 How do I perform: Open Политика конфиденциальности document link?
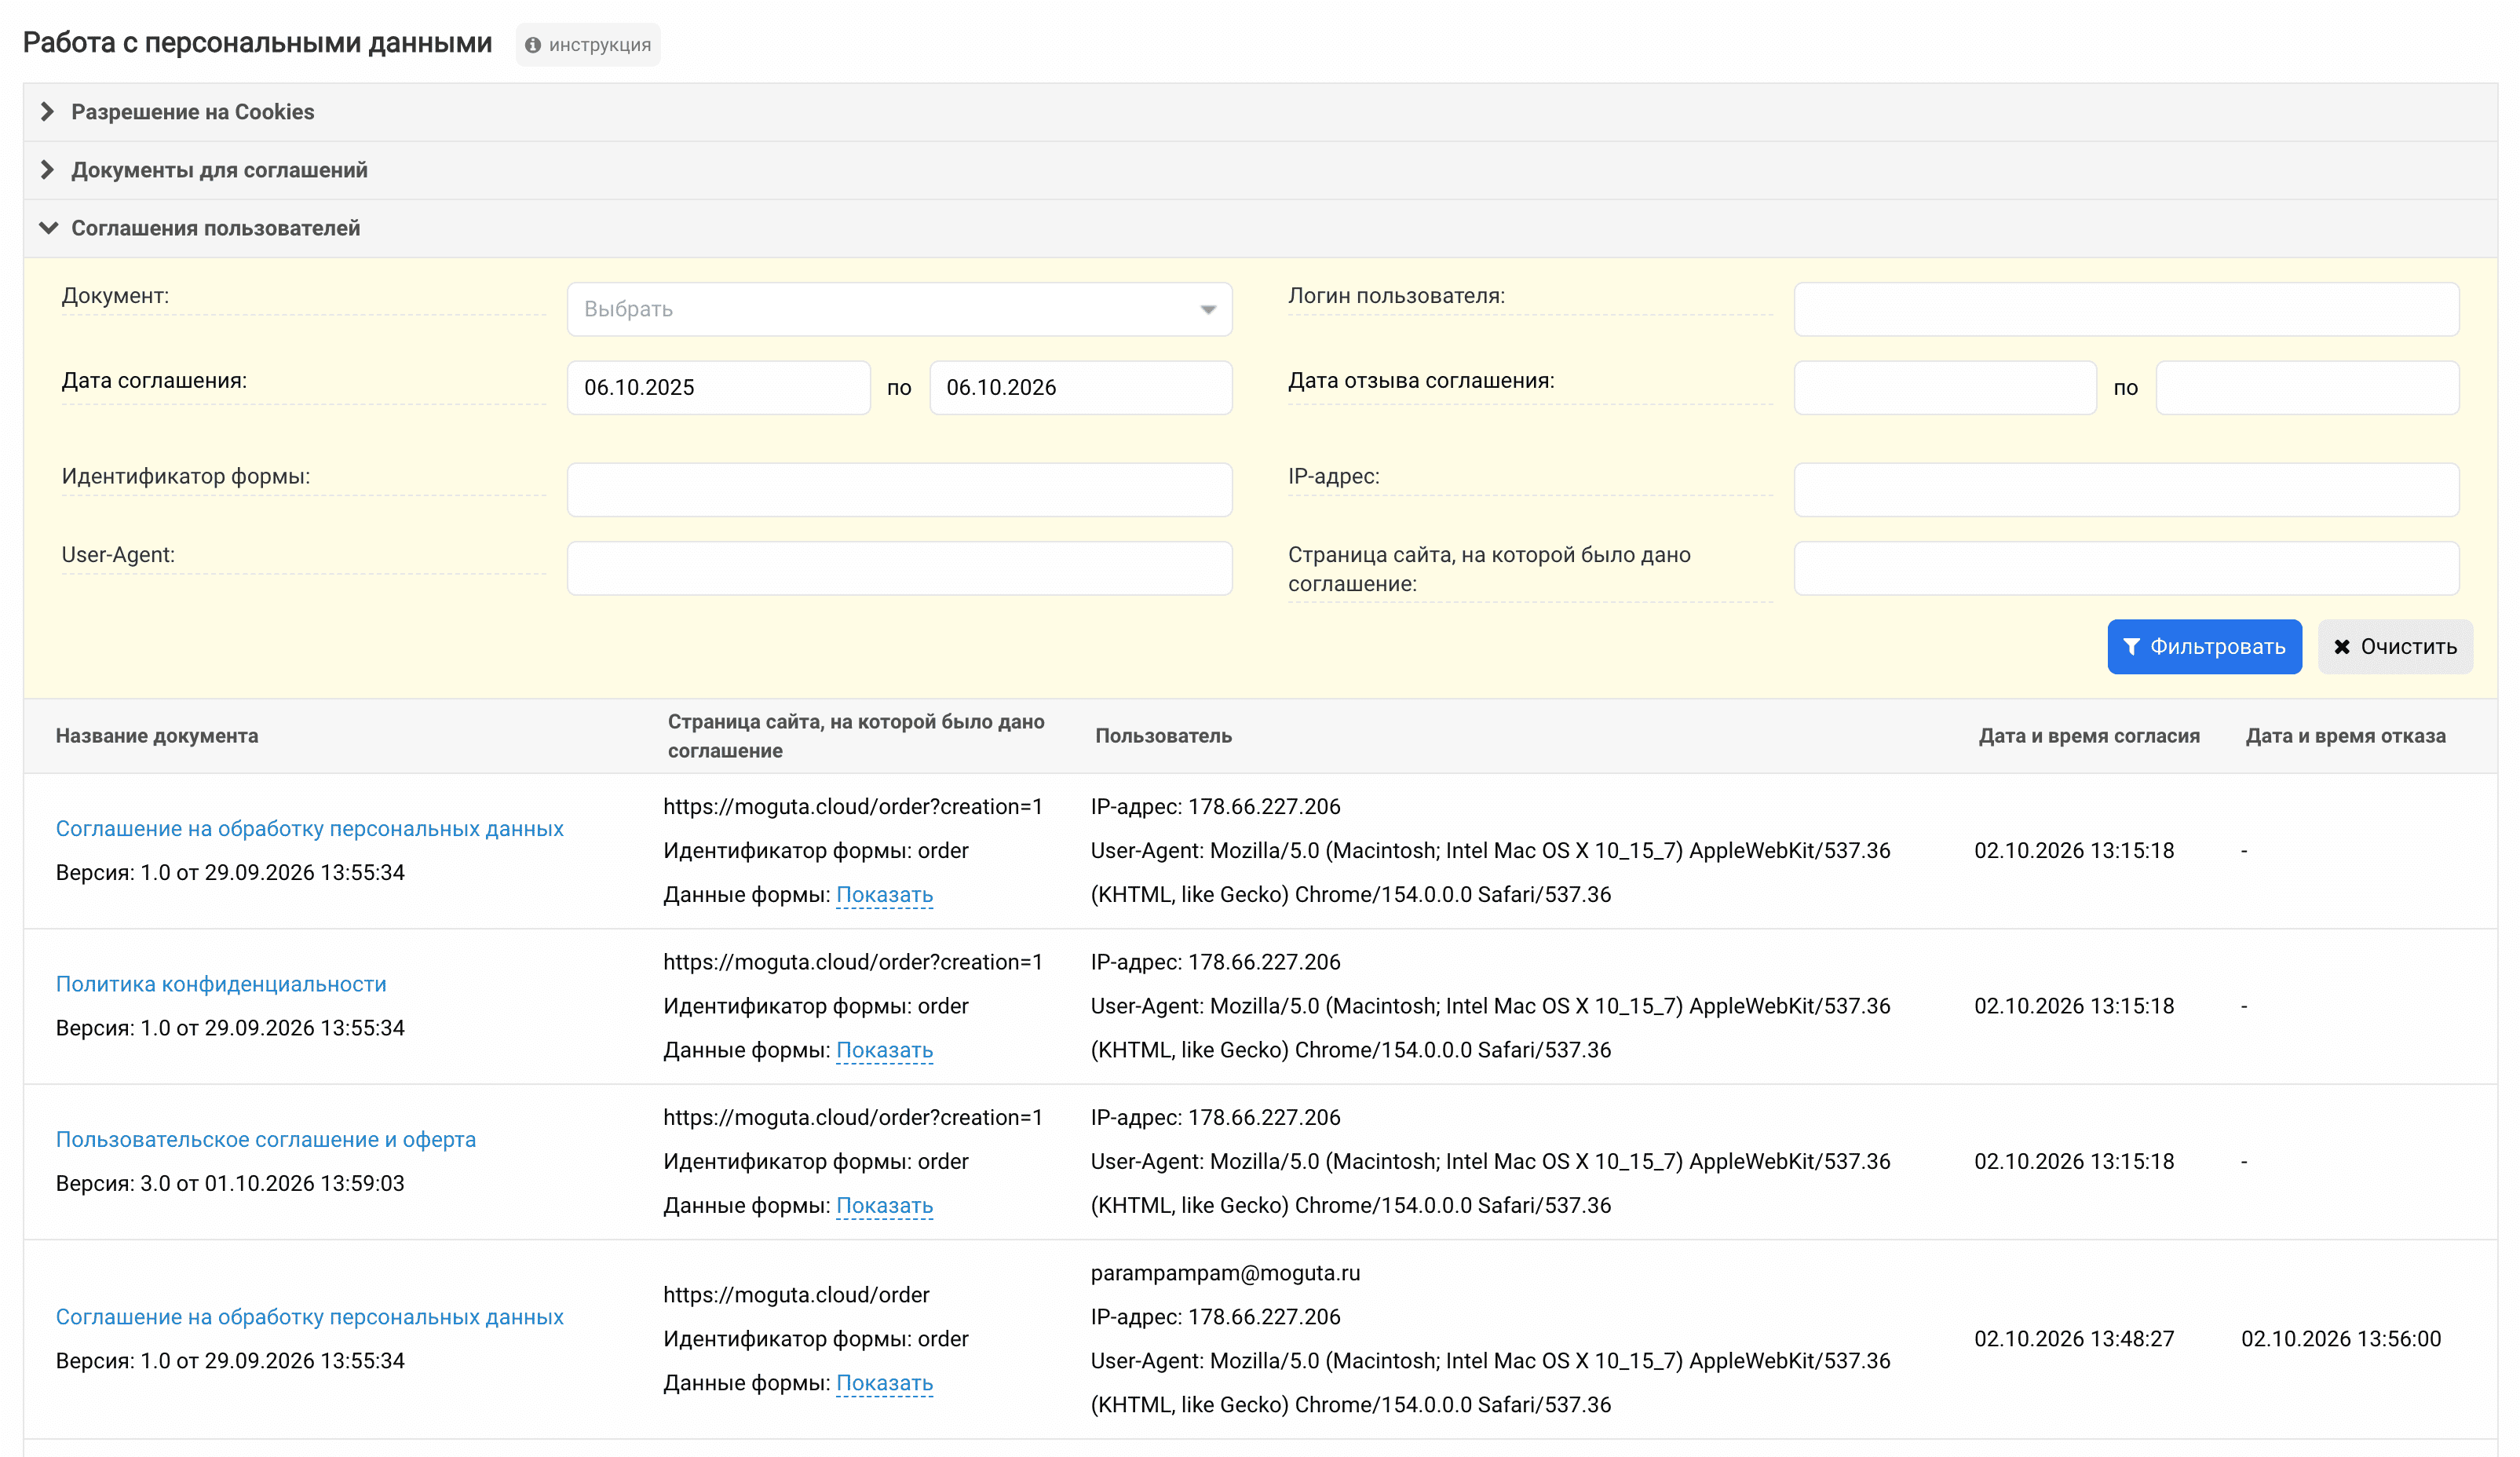221,984
